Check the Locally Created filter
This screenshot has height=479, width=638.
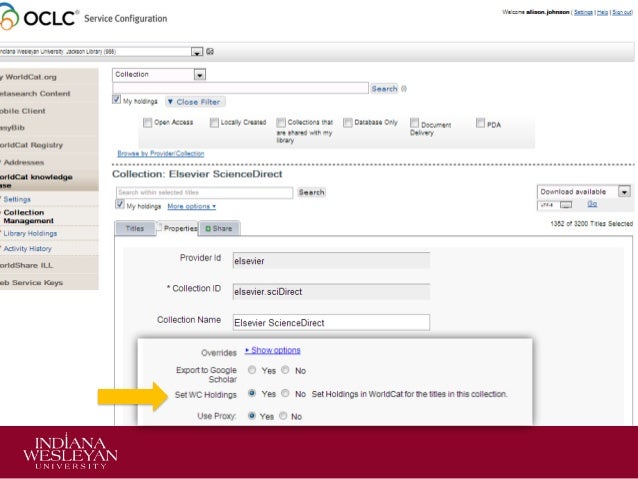tap(214, 122)
